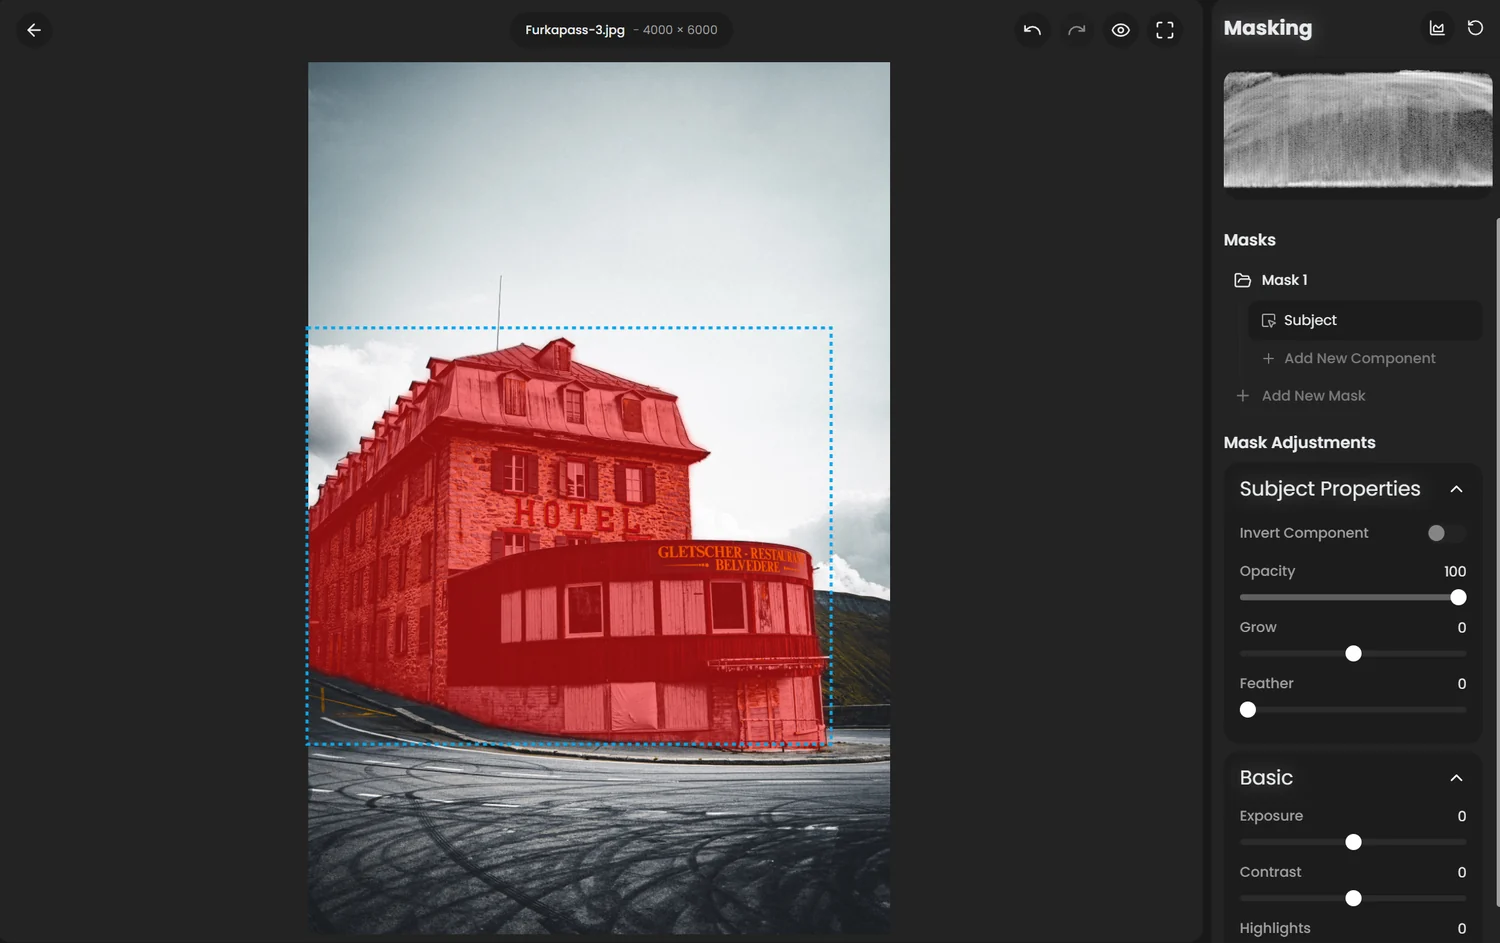The image size is (1500, 943).
Task: Toggle the Invert Component switch
Action: [x=1446, y=533]
